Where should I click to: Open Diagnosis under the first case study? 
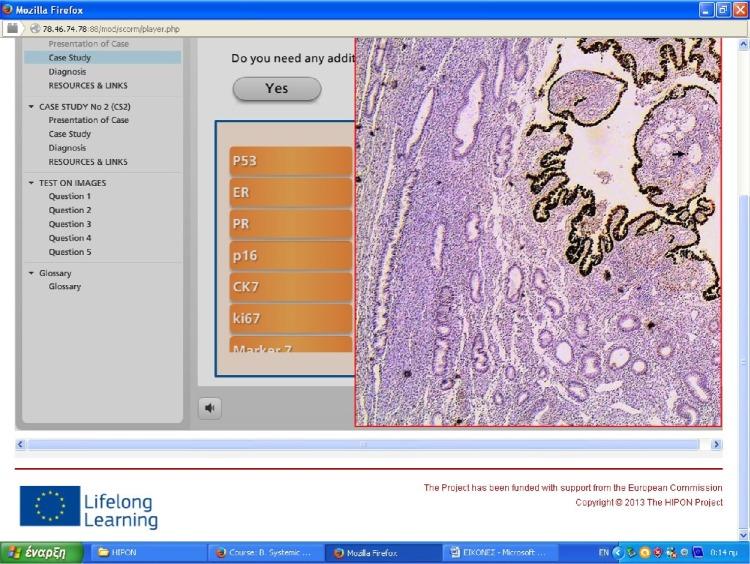tap(67, 72)
